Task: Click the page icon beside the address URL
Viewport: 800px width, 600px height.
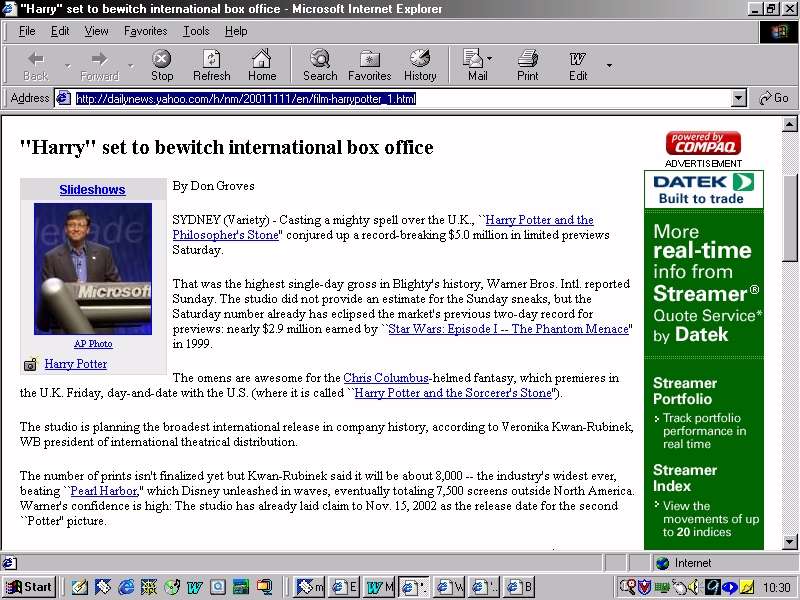Action: [63, 98]
